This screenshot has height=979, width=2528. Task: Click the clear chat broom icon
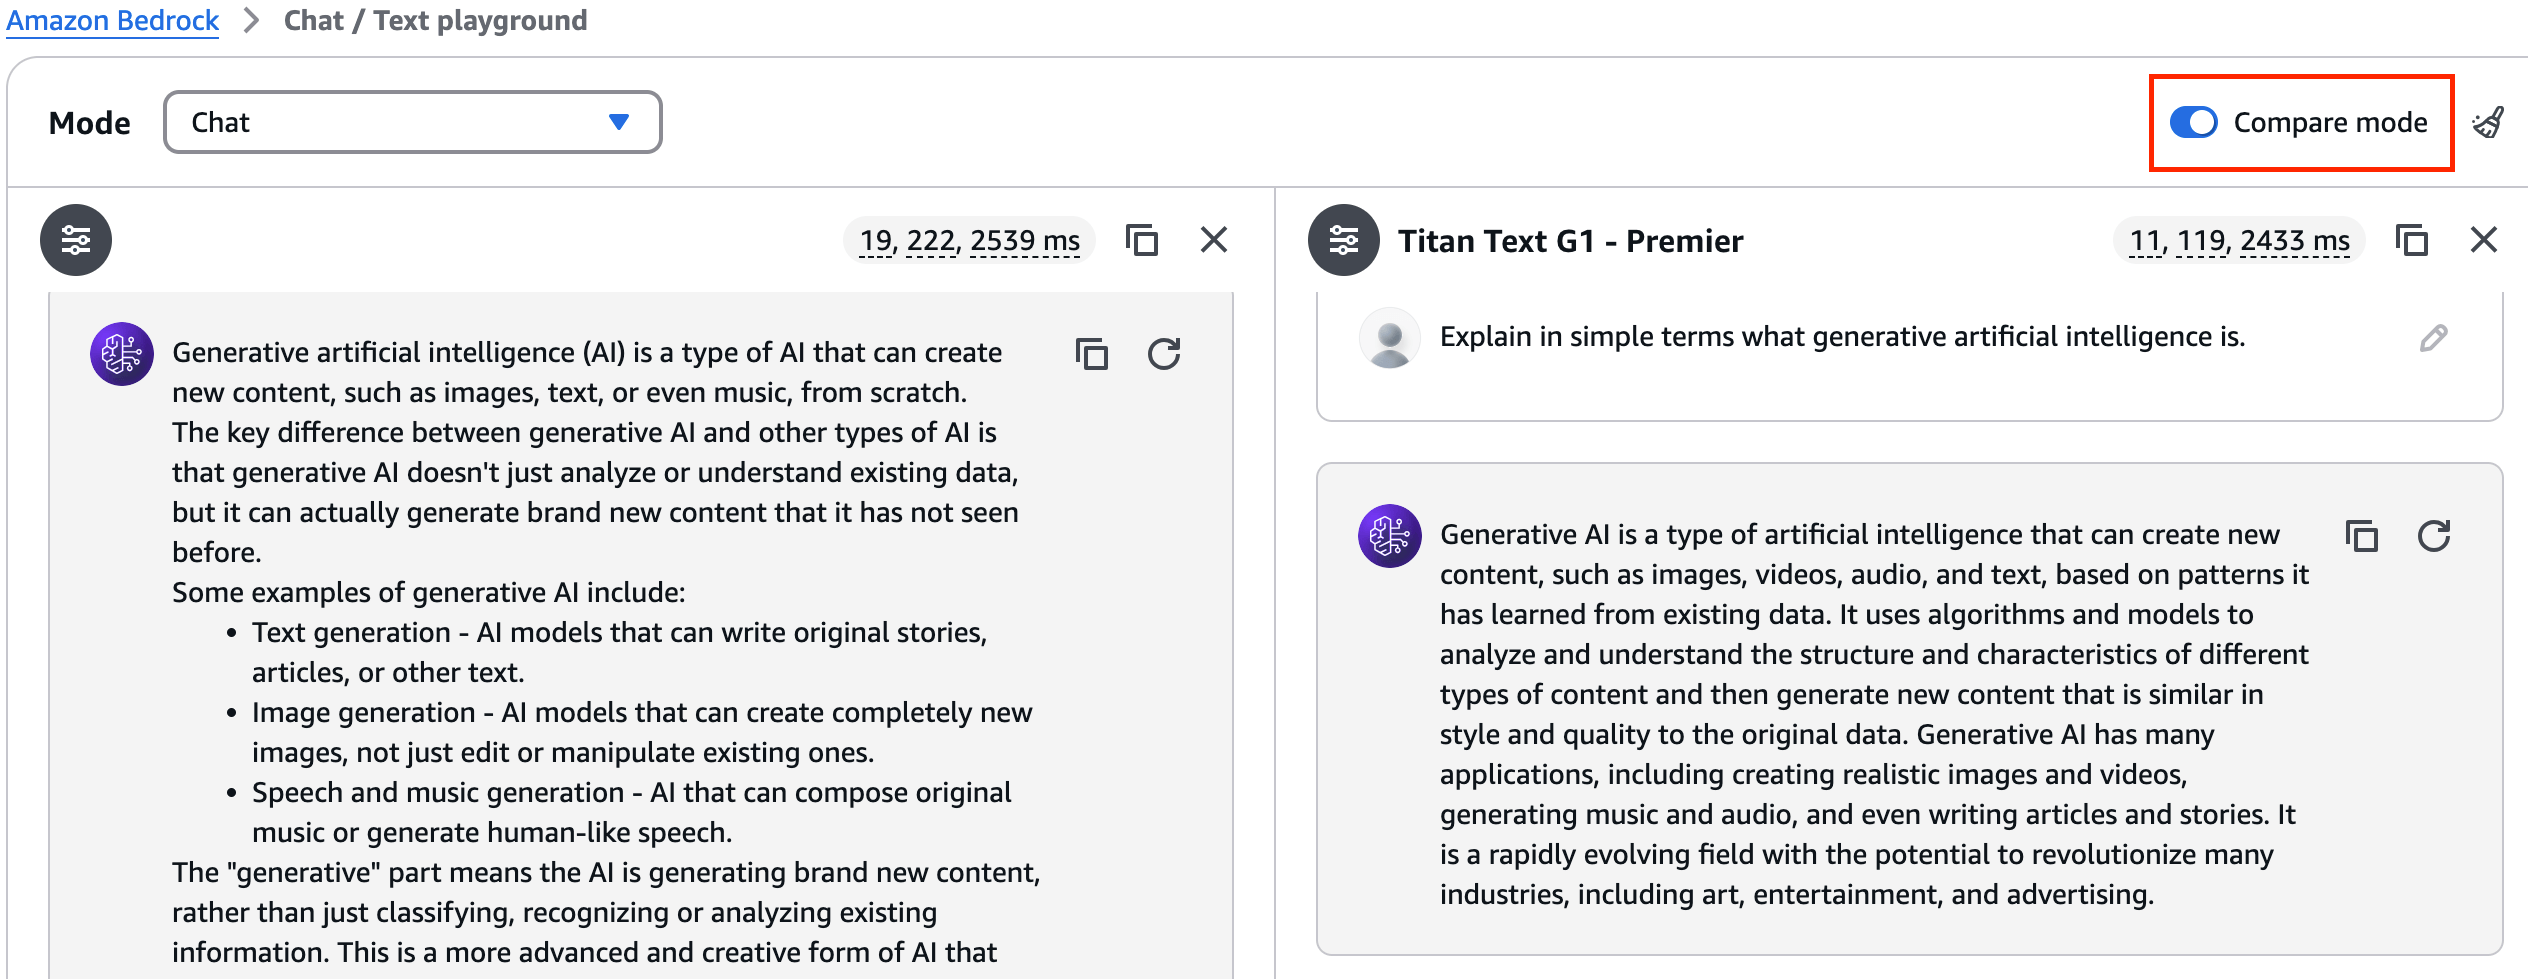tap(2488, 122)
